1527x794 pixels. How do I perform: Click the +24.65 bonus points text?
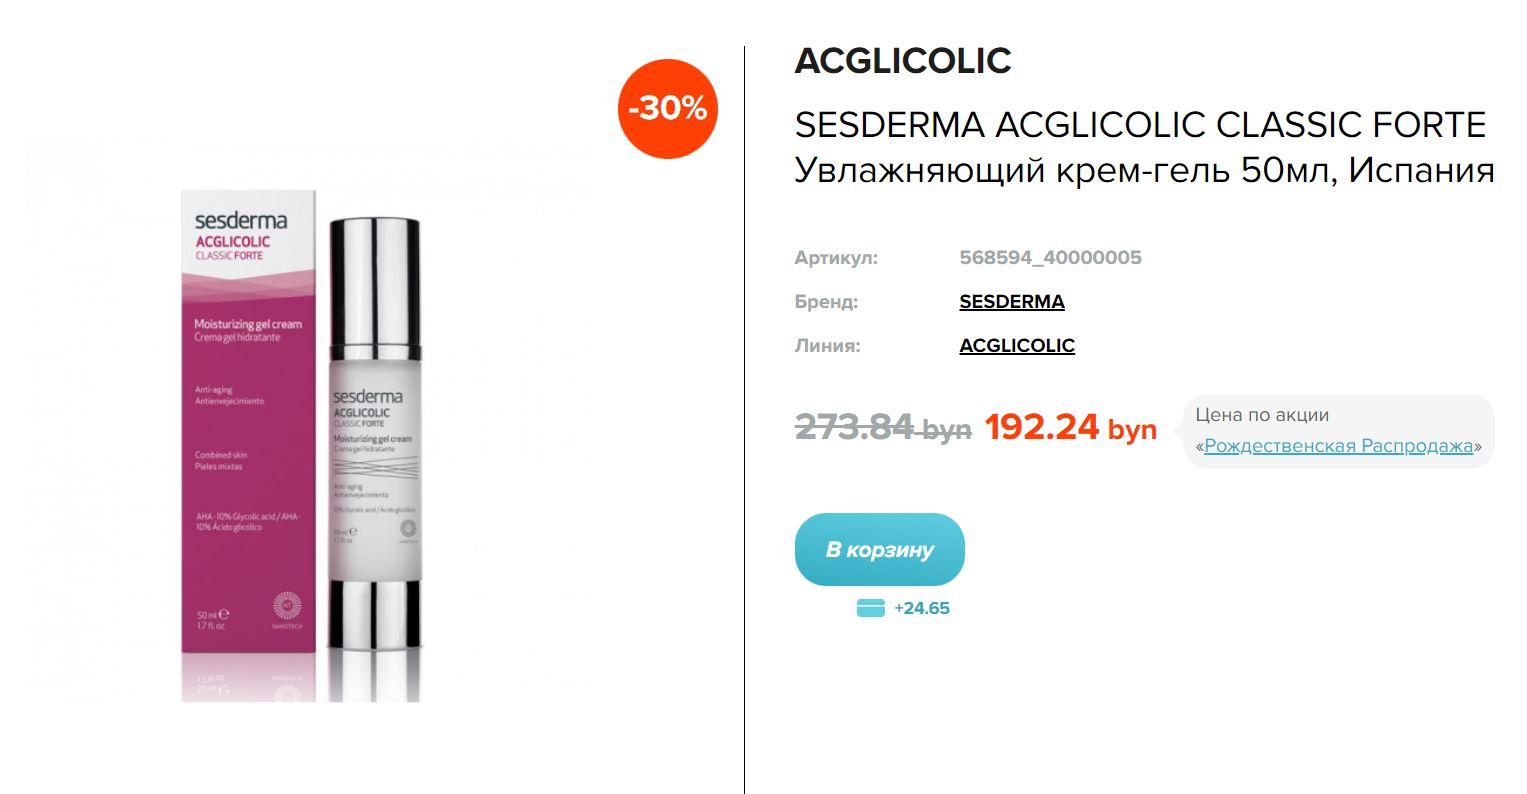pyautogui.click(x=922, y=608)
